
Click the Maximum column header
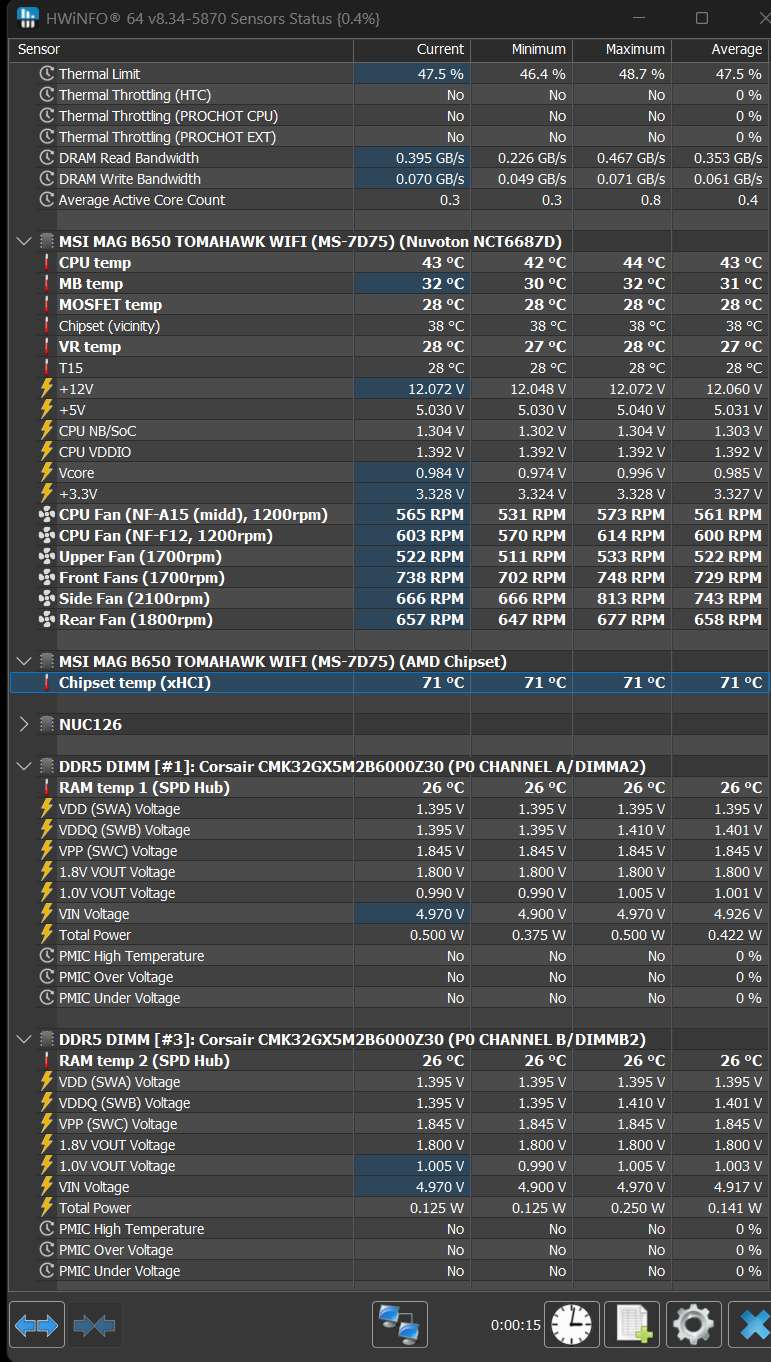tap(620, 49)
